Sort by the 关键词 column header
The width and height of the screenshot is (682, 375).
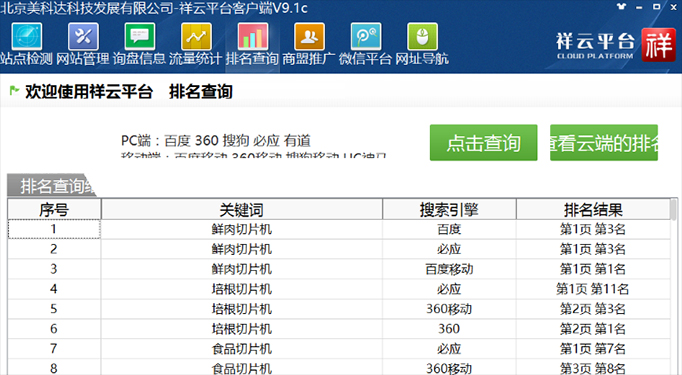tap(241, 210)
